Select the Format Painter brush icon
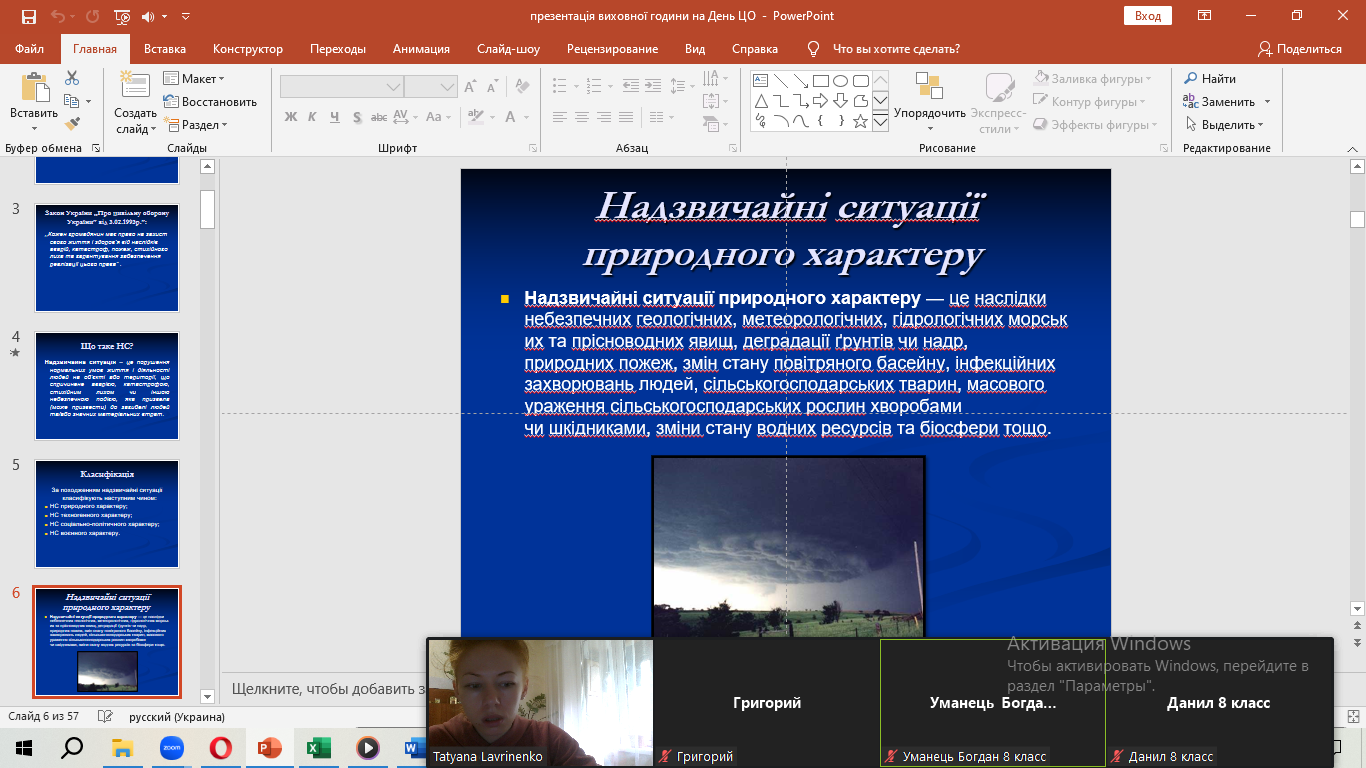Image resolution: width=1366 pixels, height=768 pixels. coord(72,124)
